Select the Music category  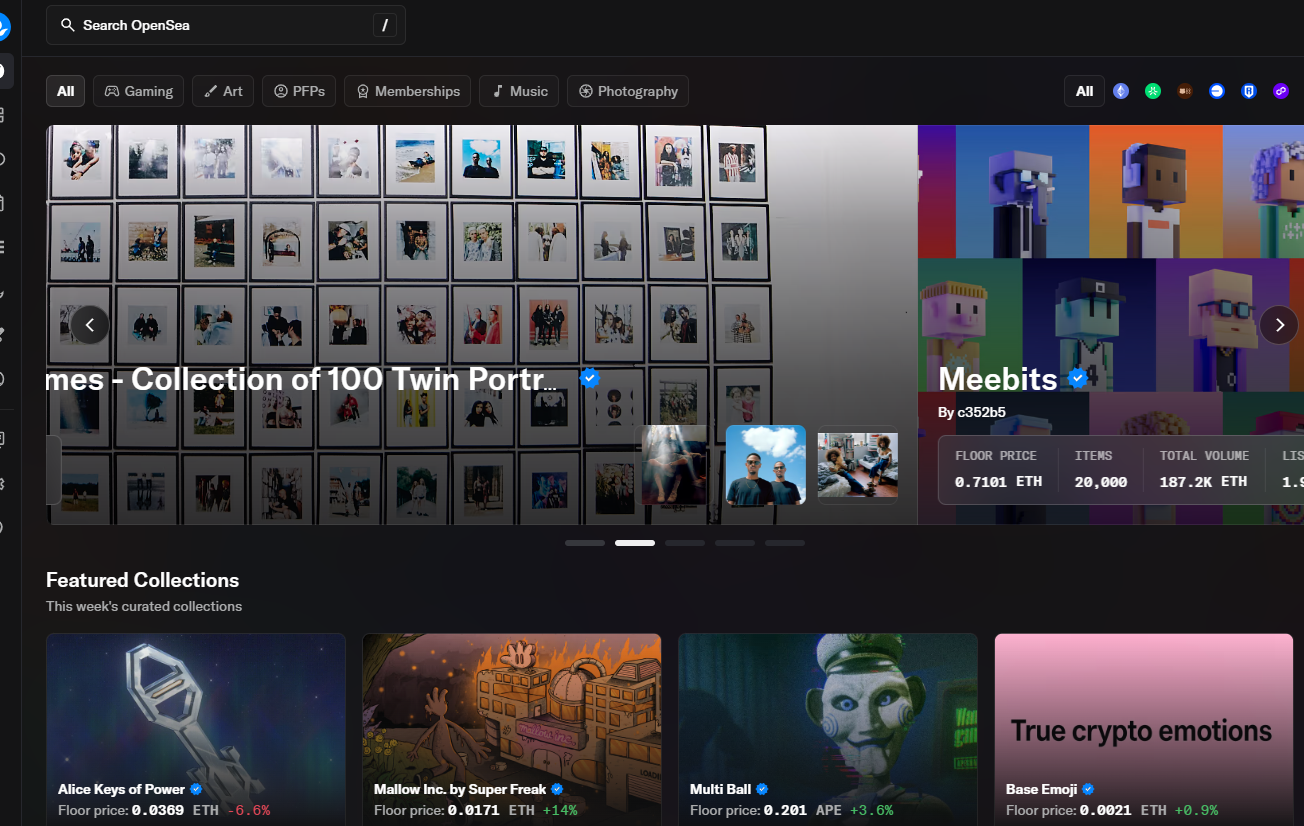click(x=519, y=91)
